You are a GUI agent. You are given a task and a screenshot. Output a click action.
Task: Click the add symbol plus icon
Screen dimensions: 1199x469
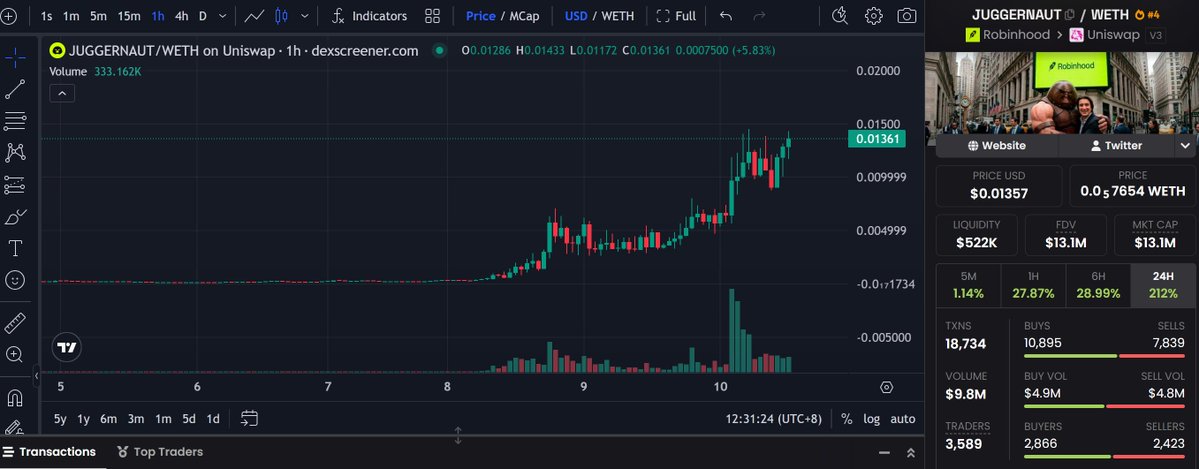8,16
